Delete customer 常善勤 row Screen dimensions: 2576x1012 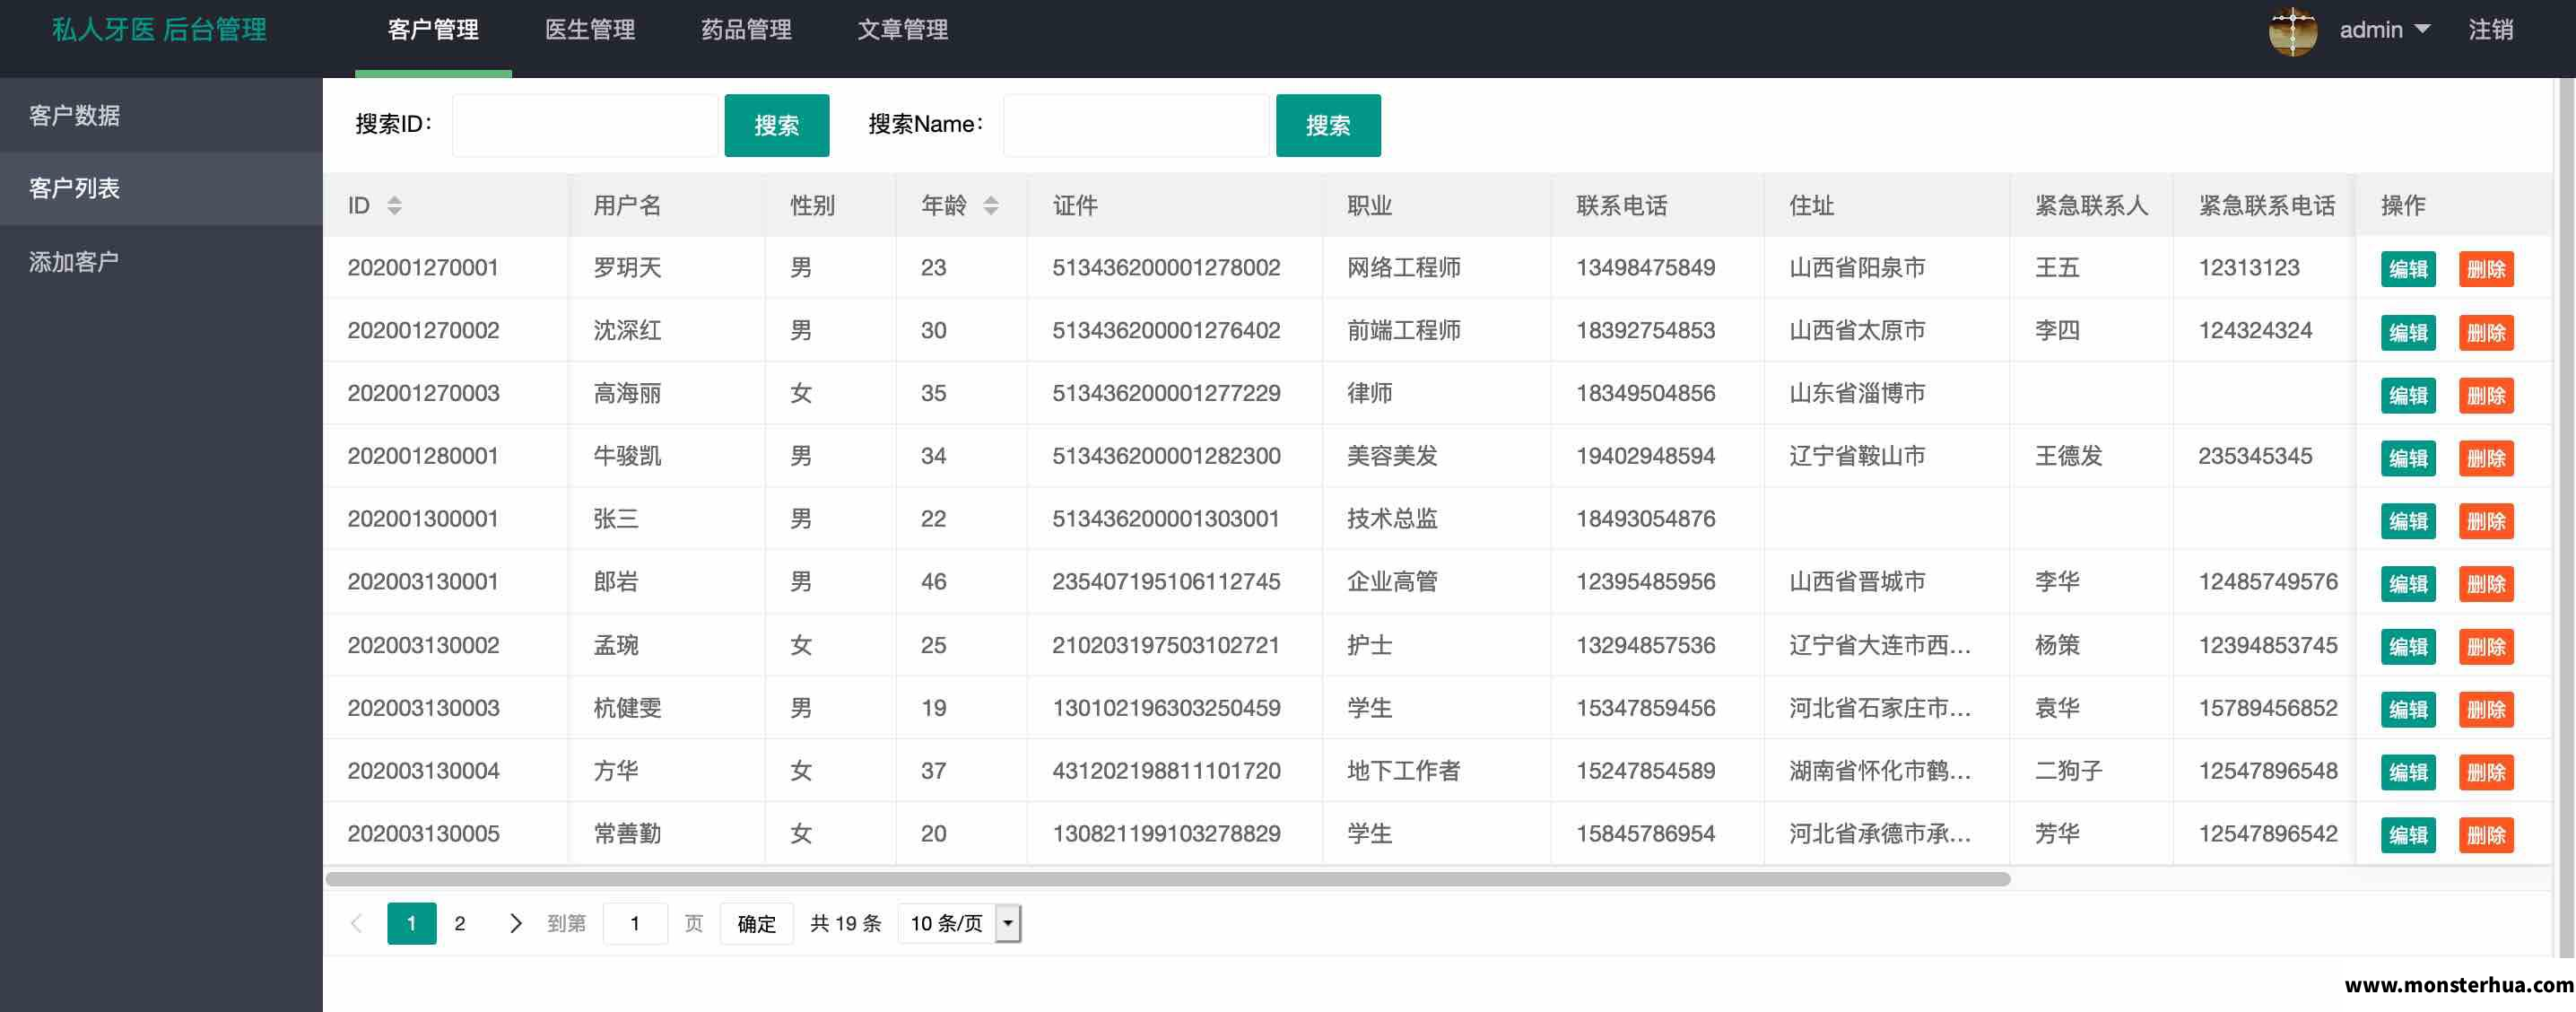pyautogui.click(x=2486, y=835)
